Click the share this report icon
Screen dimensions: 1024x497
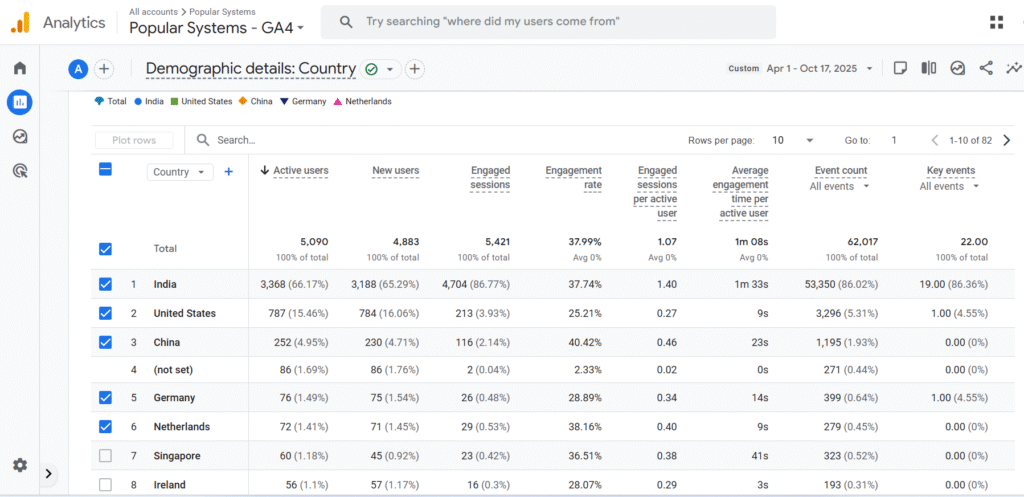pos(986,69)
